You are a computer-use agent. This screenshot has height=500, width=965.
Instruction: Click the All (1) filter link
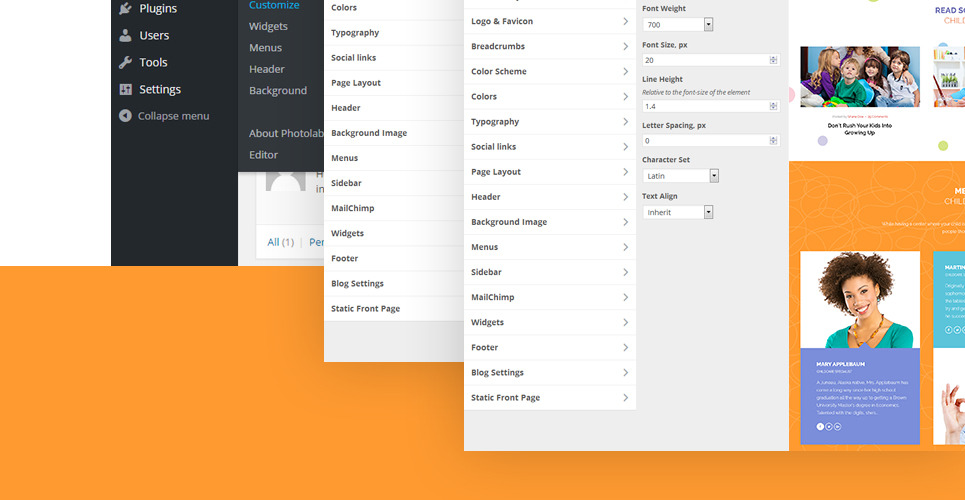click(x=281, y=242)
